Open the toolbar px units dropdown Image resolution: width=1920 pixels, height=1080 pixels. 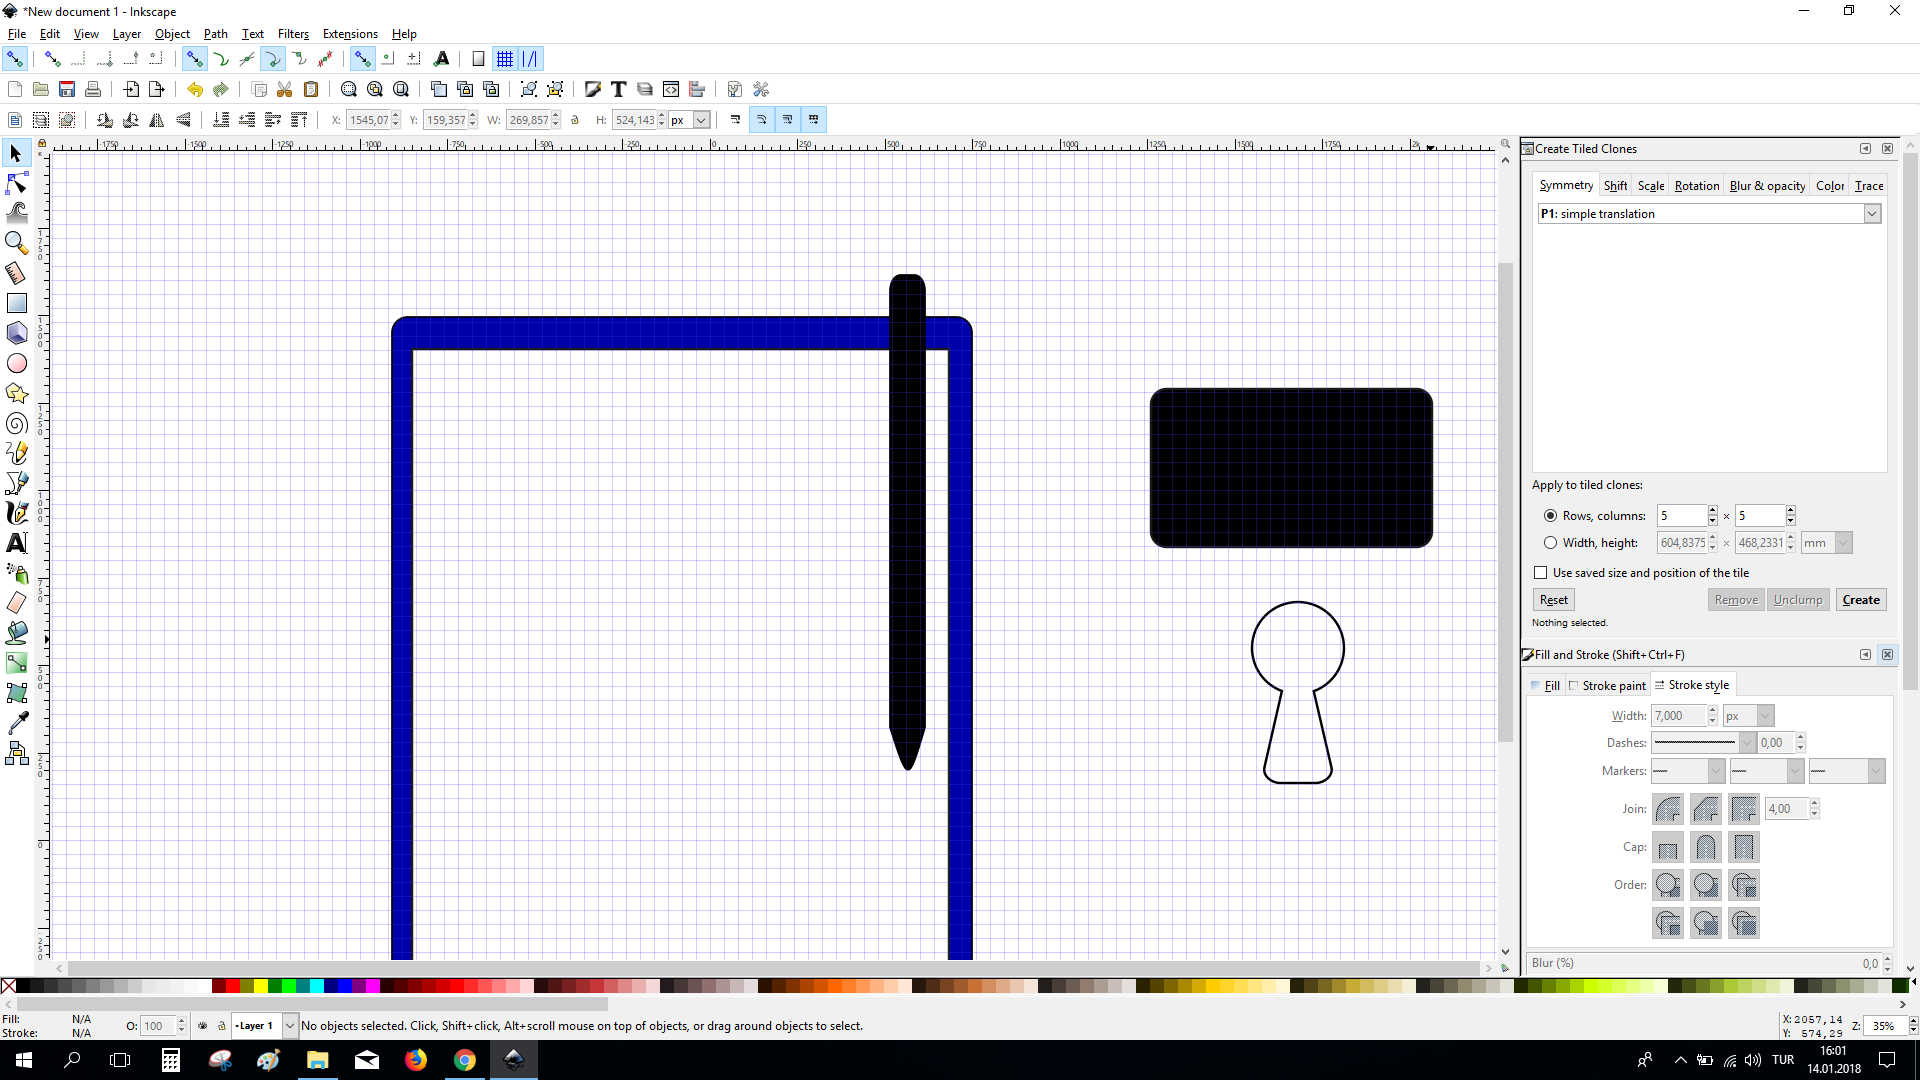pos(689,120)
